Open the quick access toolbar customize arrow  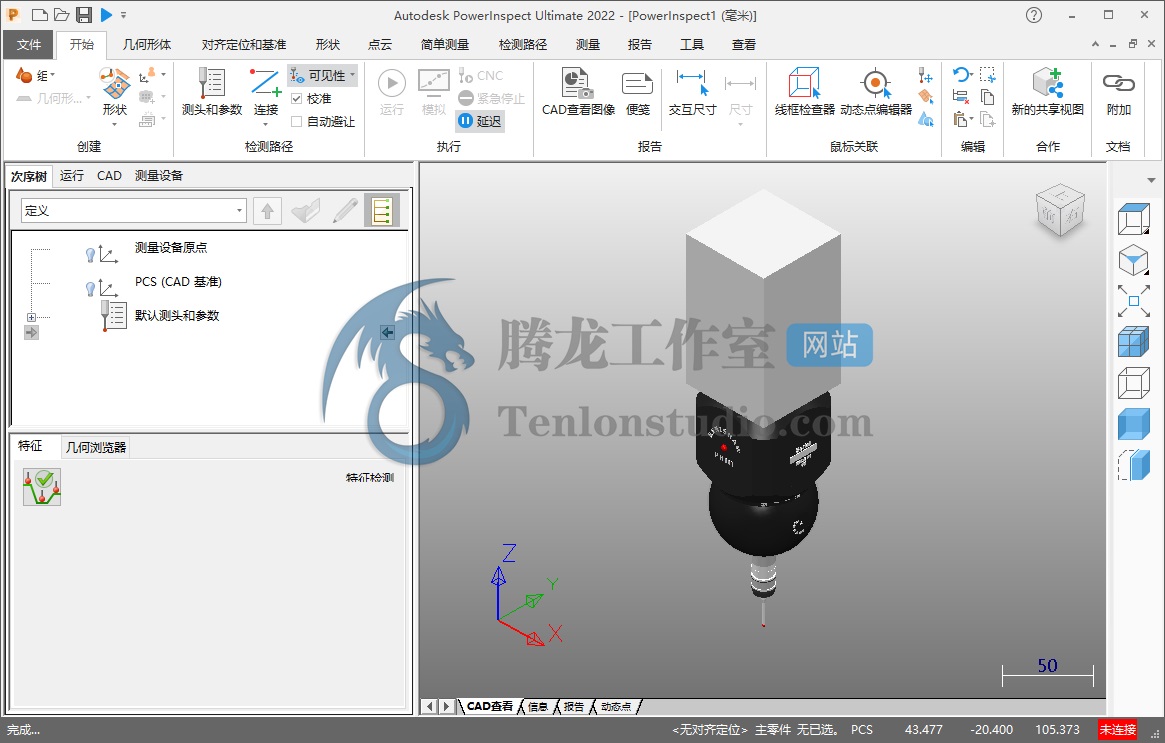[x=123, y=15]
